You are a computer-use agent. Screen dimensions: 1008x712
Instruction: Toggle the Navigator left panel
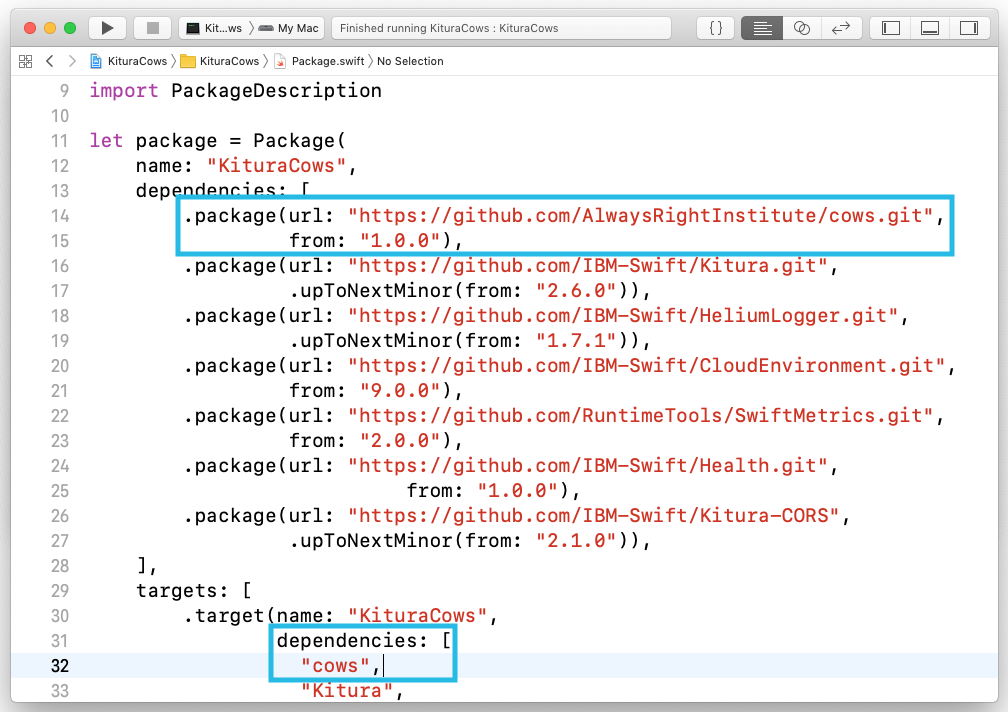click(890, 28)
